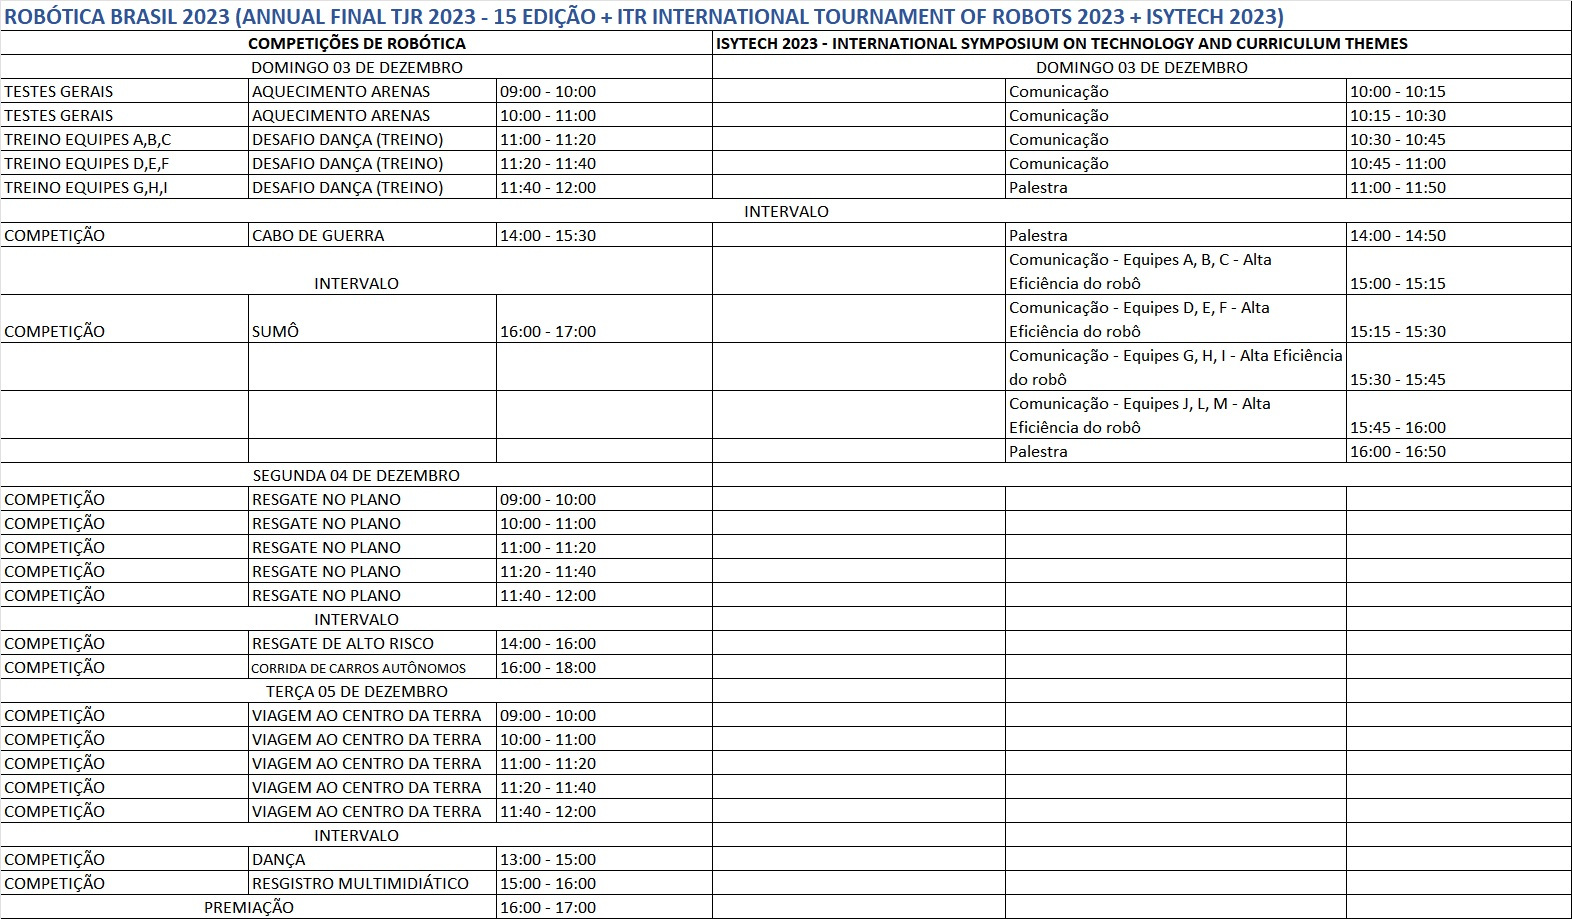Click the TREINO EQUIPES A,B,C cell

(x=88, y=140)
